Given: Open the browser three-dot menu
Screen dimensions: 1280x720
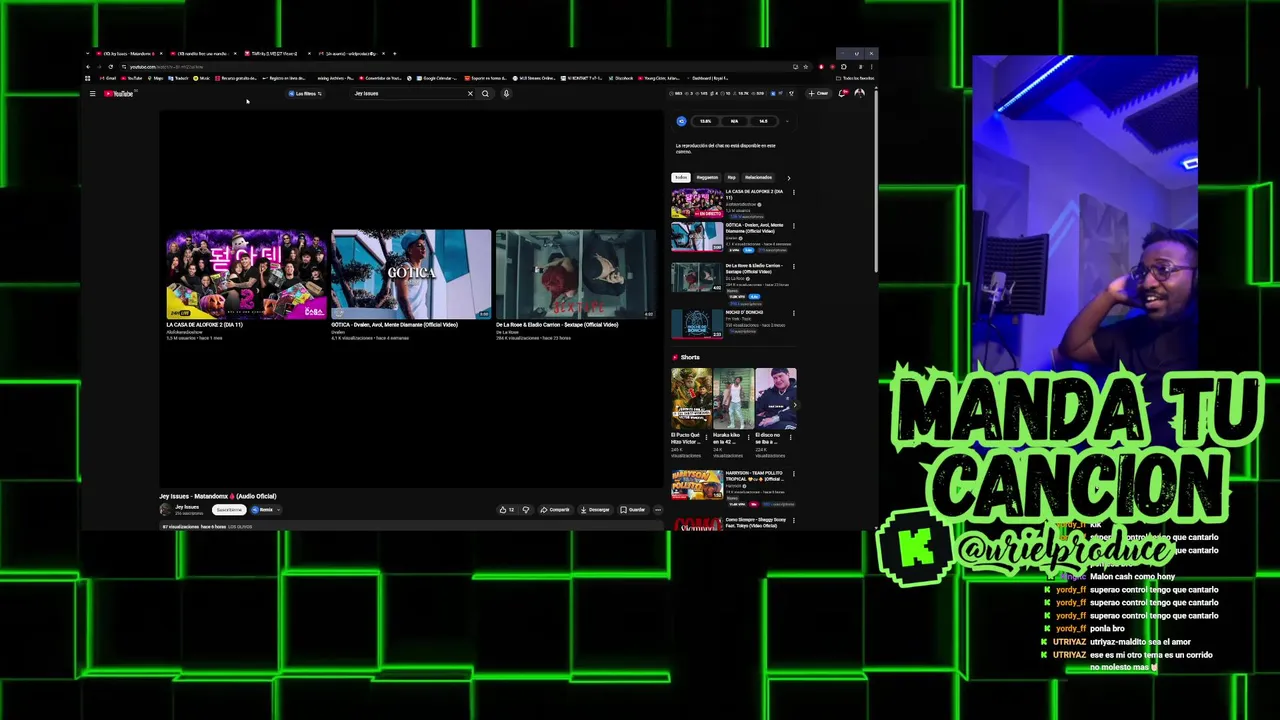Looking at the screenshot, I should [871, 67].
